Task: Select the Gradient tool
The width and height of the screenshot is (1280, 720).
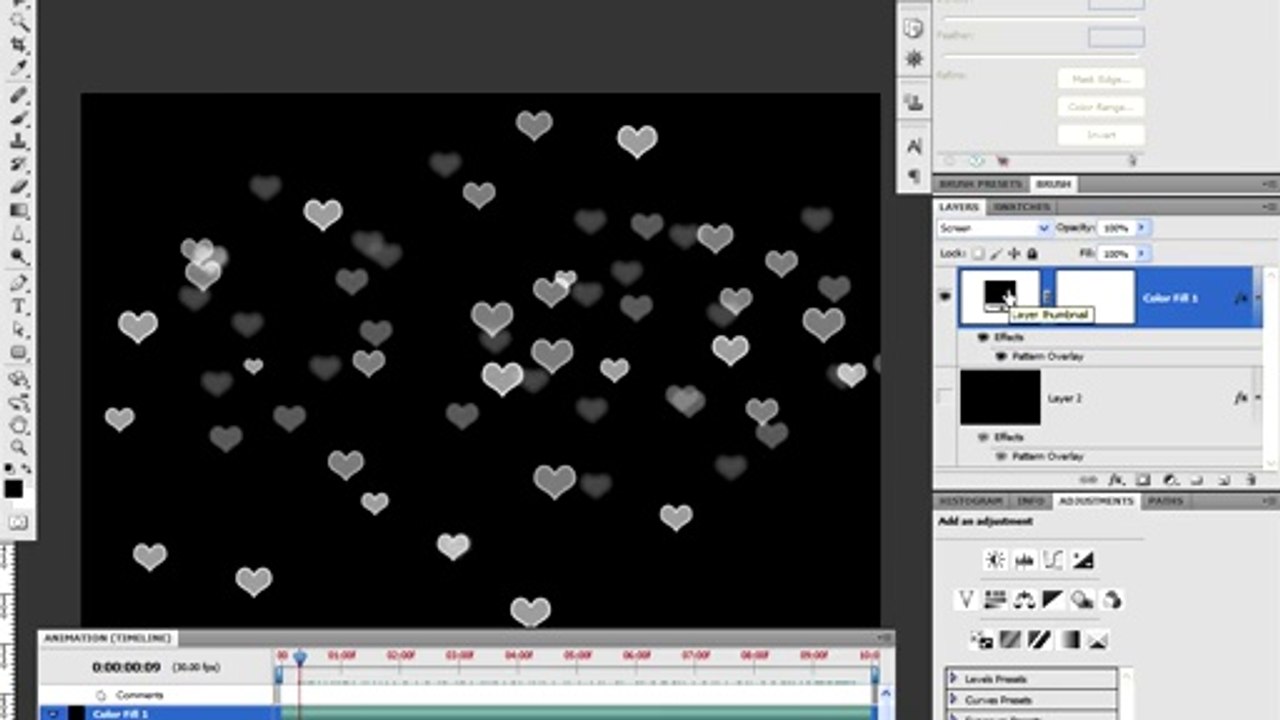Action: coord(19,211)
